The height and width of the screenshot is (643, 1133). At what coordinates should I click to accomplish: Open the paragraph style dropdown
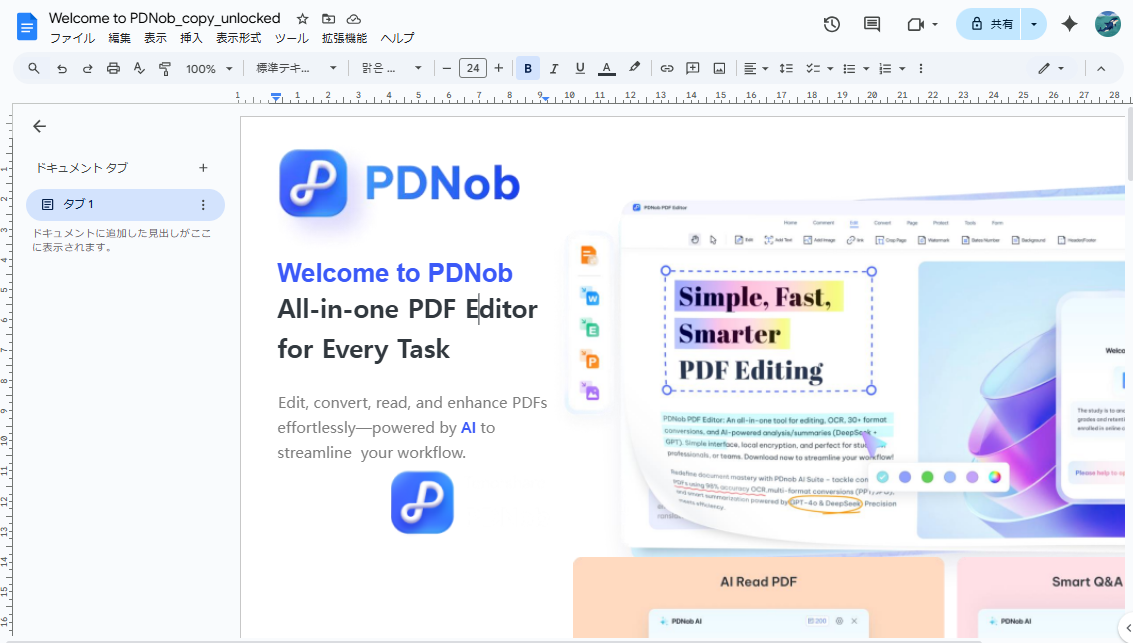(x=296, y=69)
